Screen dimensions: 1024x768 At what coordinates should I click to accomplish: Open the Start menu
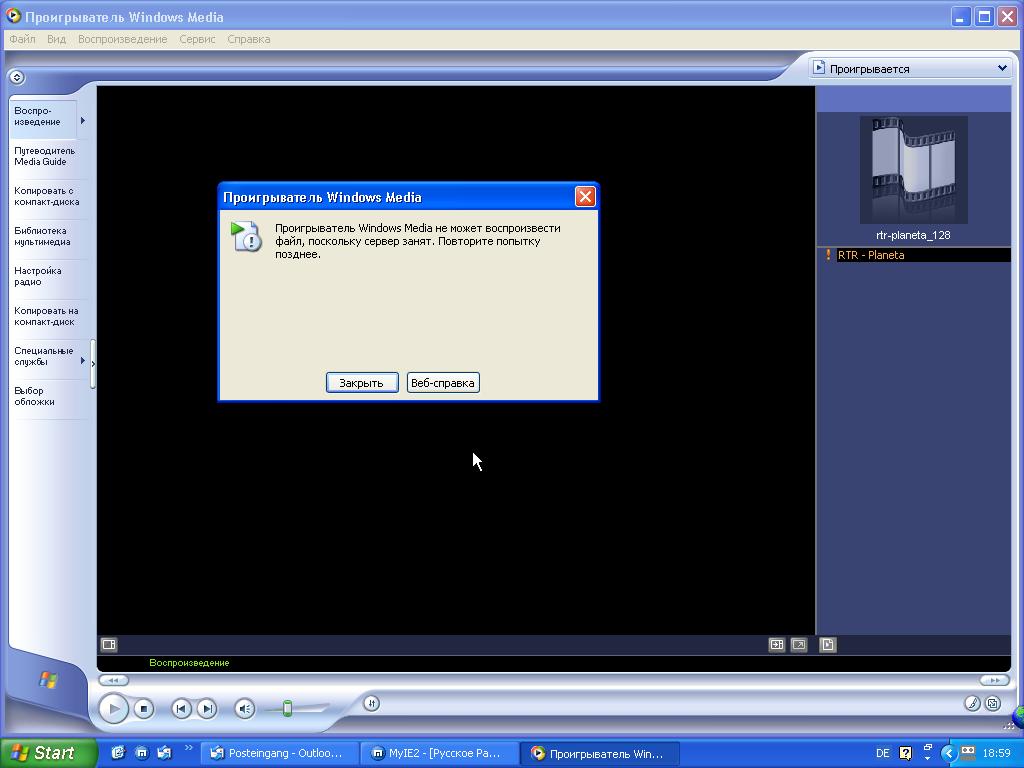[x=48, y=753]
